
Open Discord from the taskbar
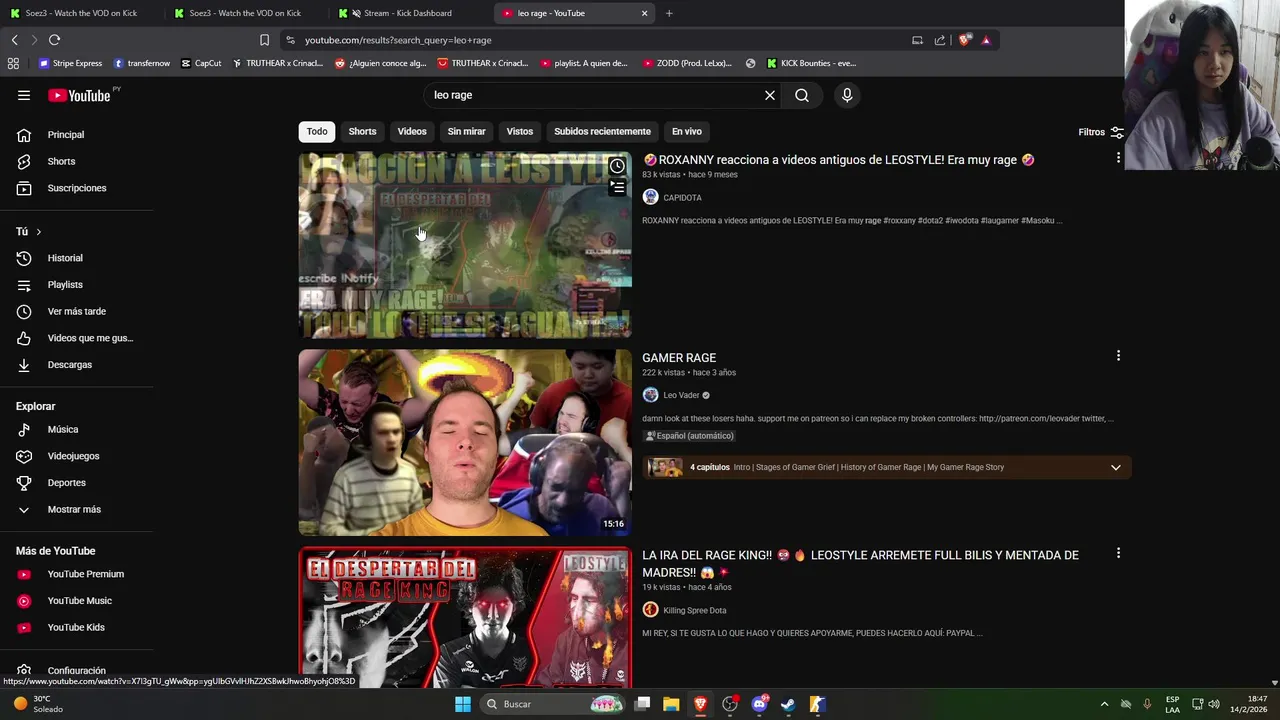759,704
